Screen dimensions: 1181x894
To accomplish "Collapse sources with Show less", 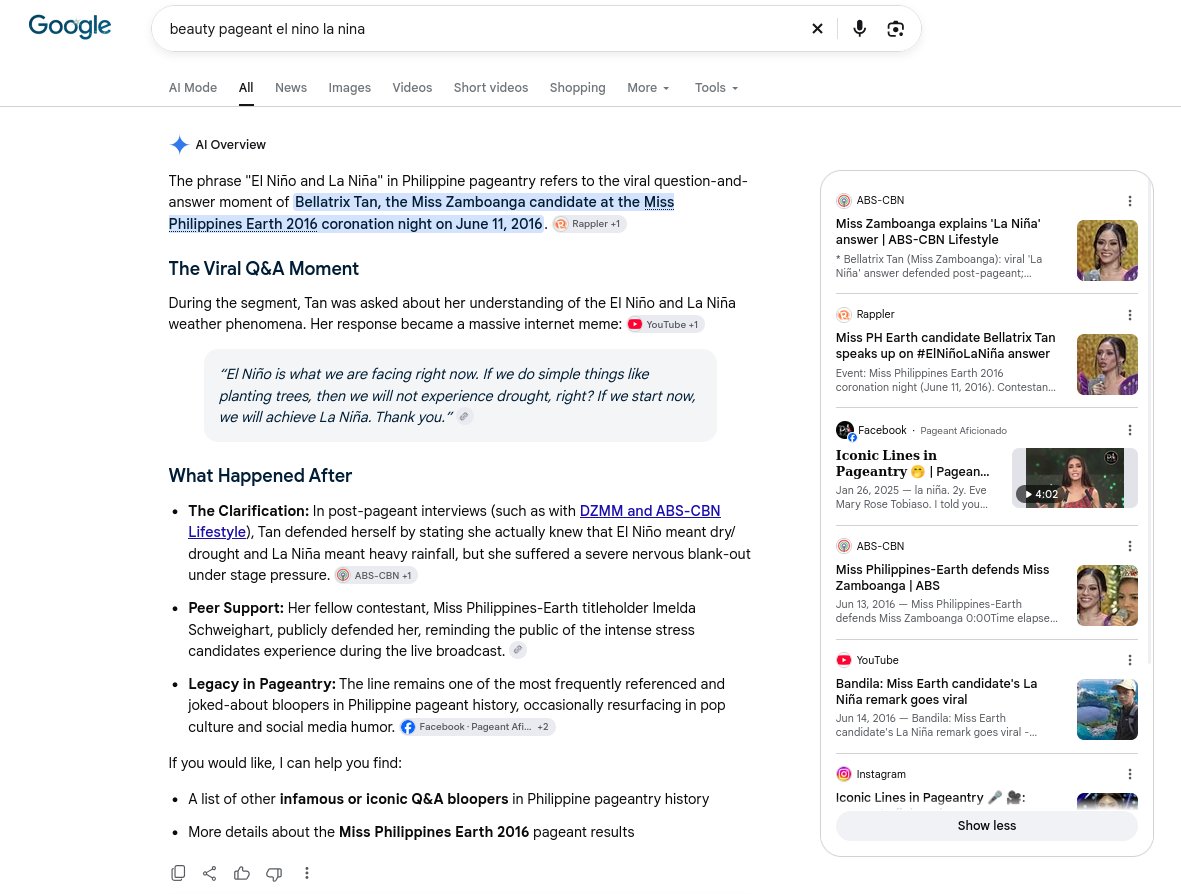I will [987, 825].
